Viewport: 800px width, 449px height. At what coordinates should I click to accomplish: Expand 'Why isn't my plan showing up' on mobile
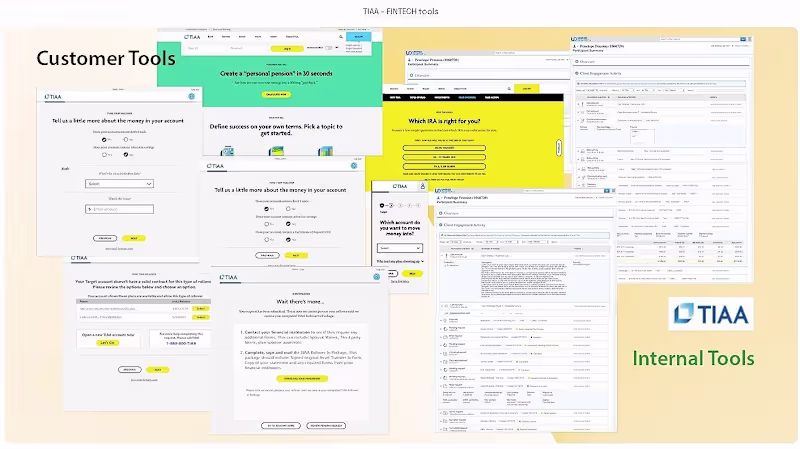point(400,261)
